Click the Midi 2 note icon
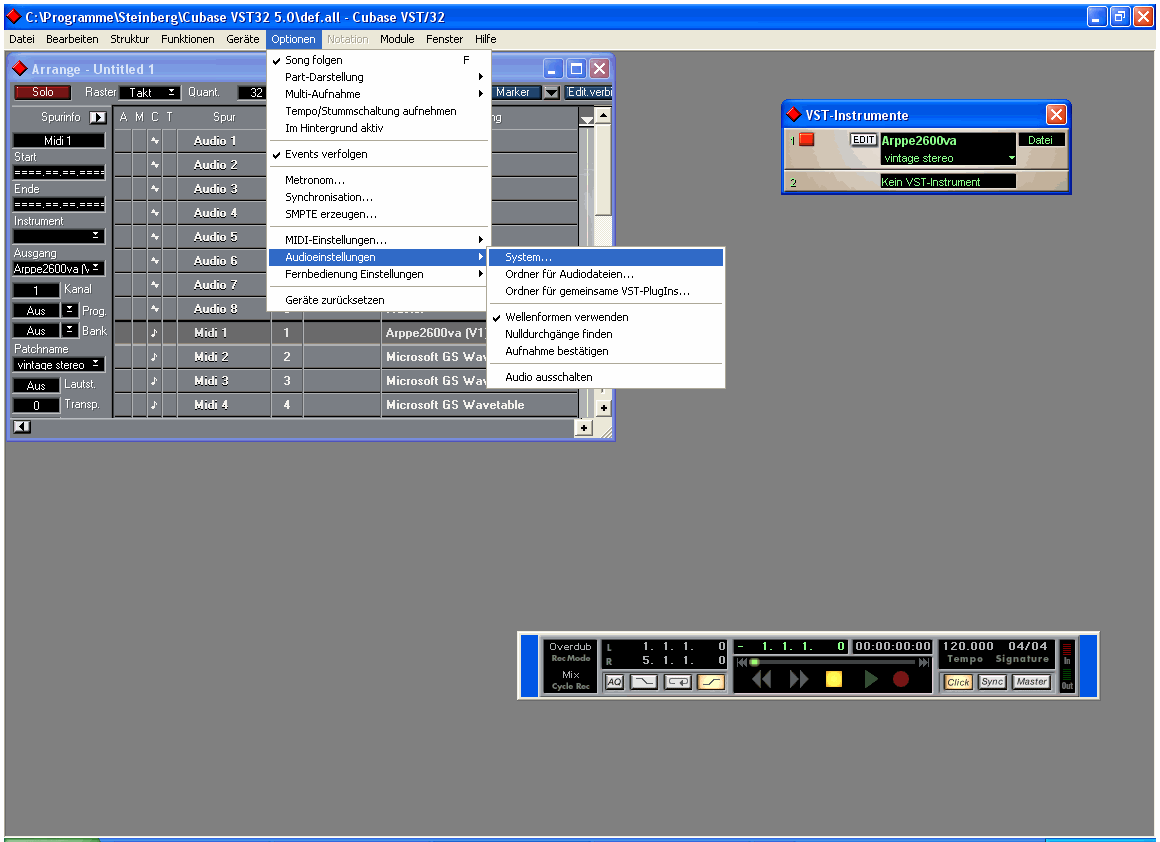1160x842 pixels. (x=155, y=357)
